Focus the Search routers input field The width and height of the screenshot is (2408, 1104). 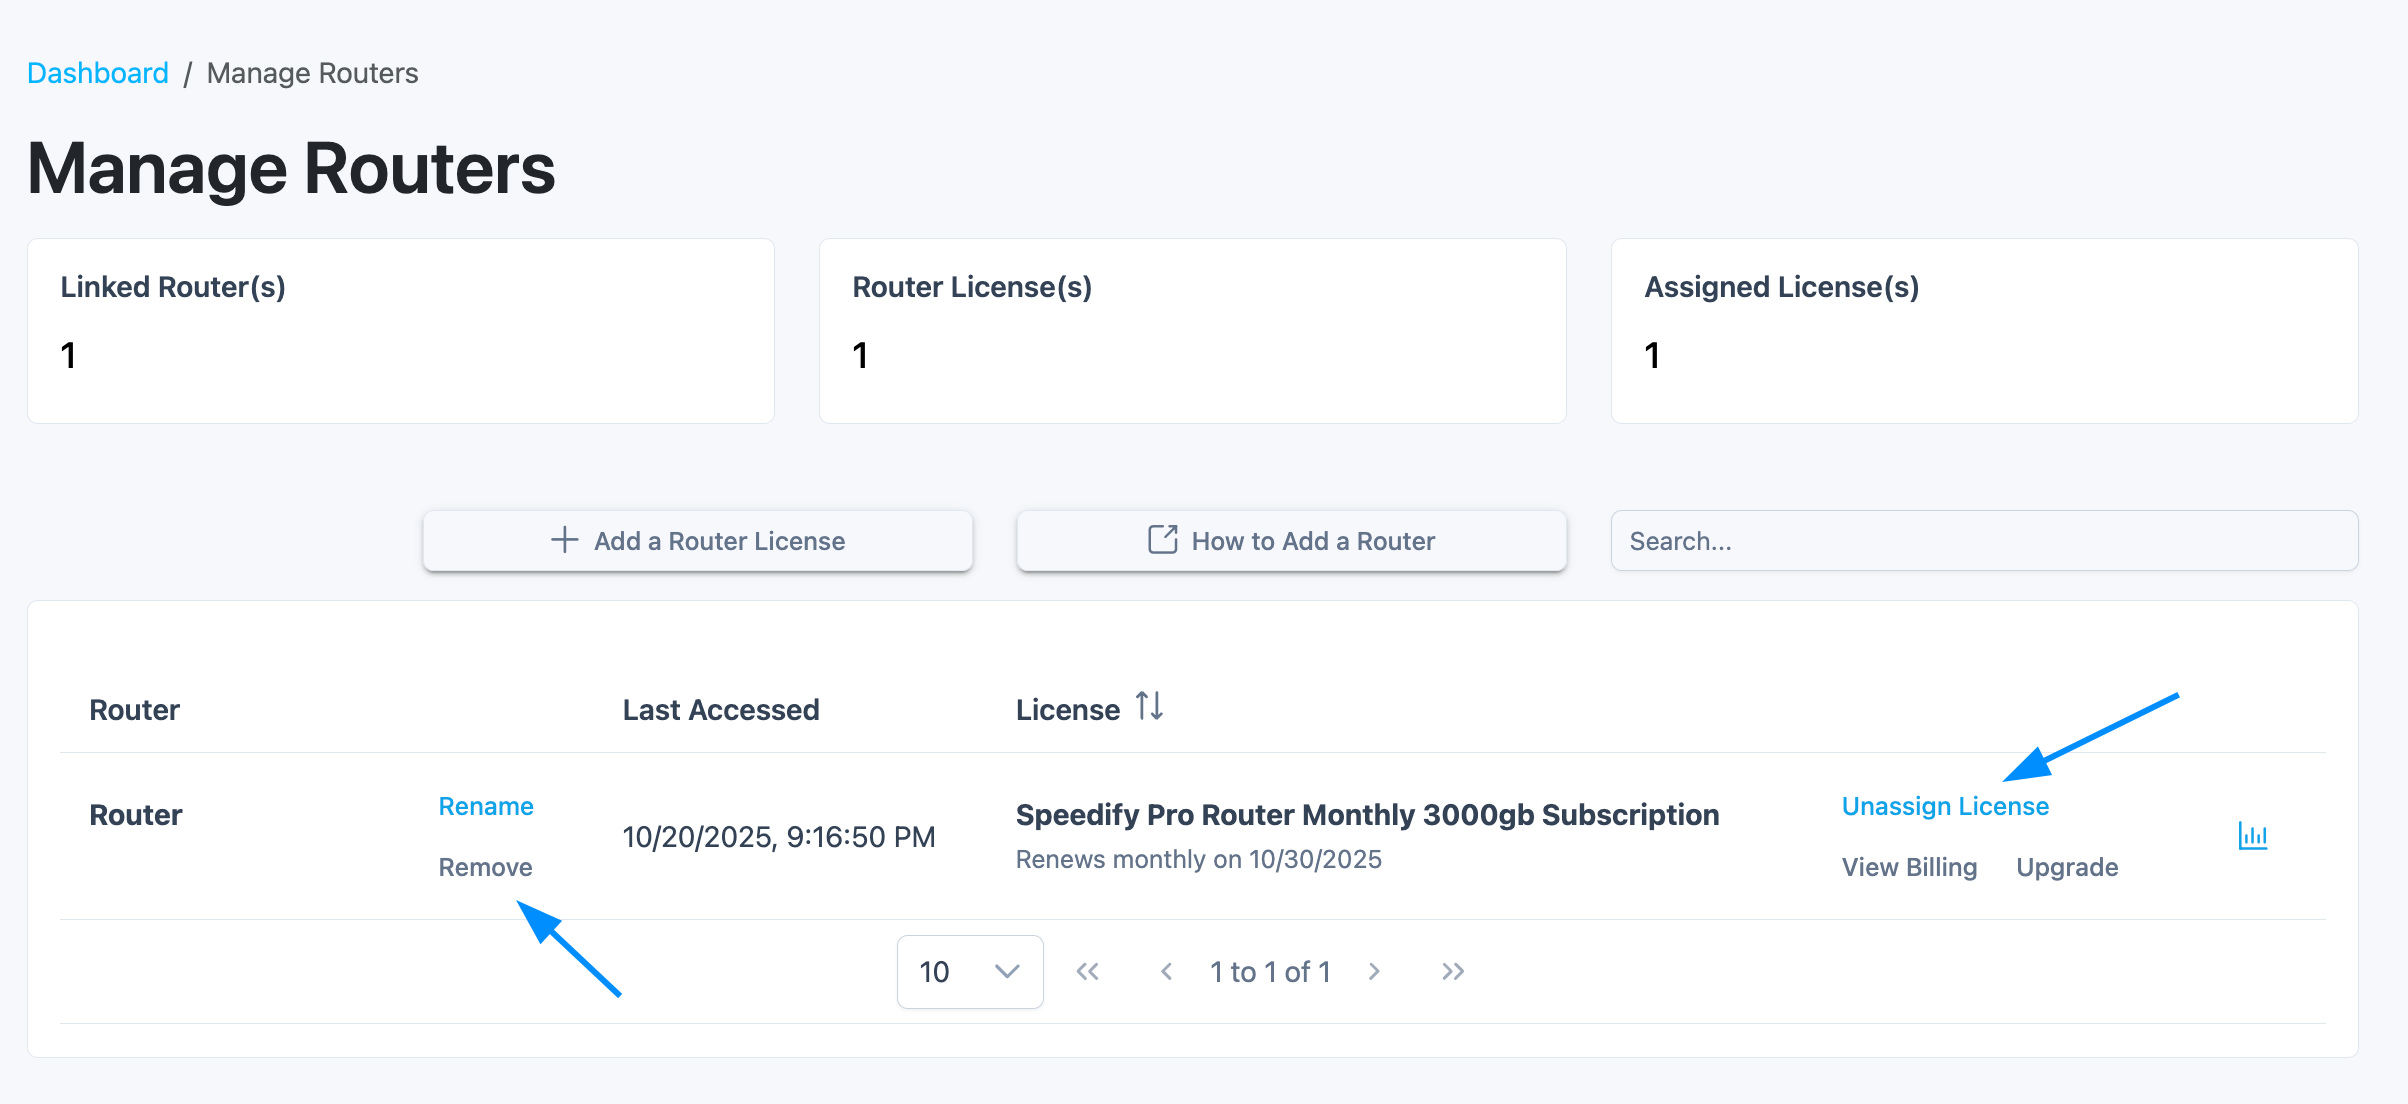pos(1984,541)
